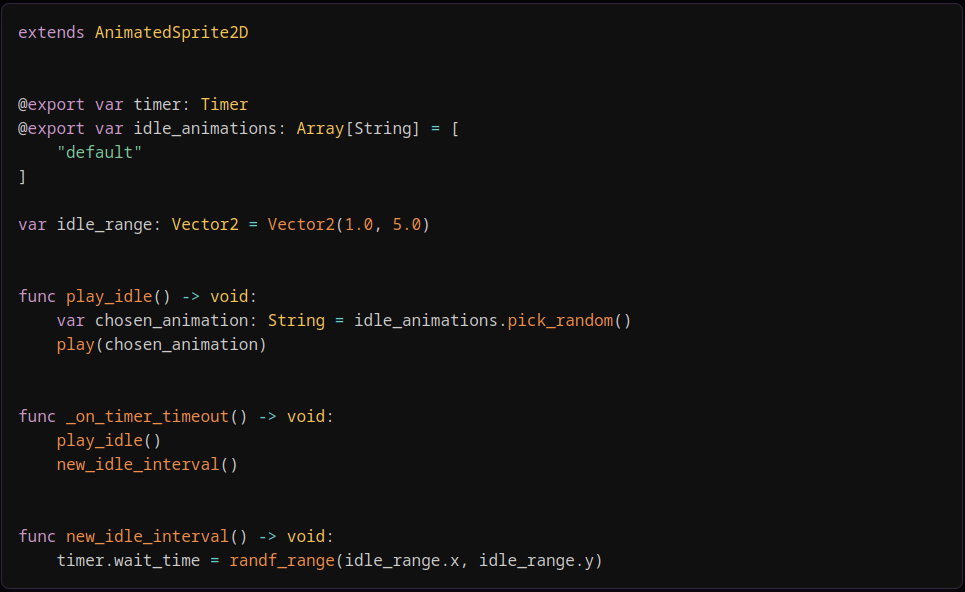Click the indented new_idle_interval() call
This screenshot has height=592, width=965.
pos(147,464)
